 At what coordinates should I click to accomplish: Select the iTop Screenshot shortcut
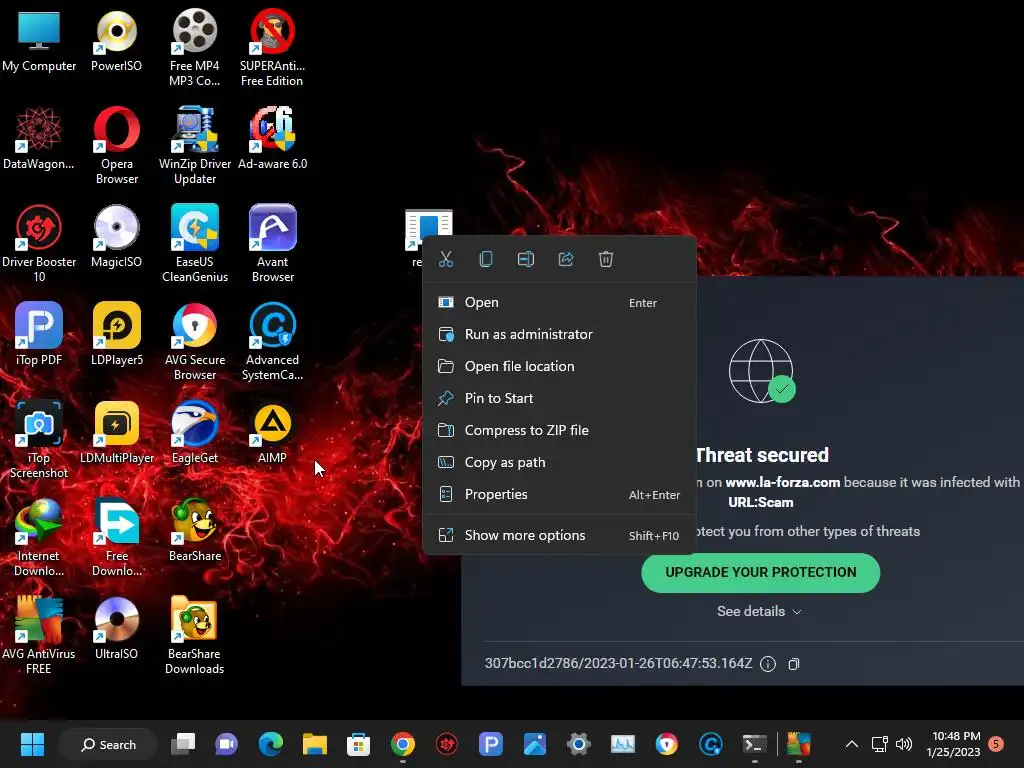pos(39,440)
